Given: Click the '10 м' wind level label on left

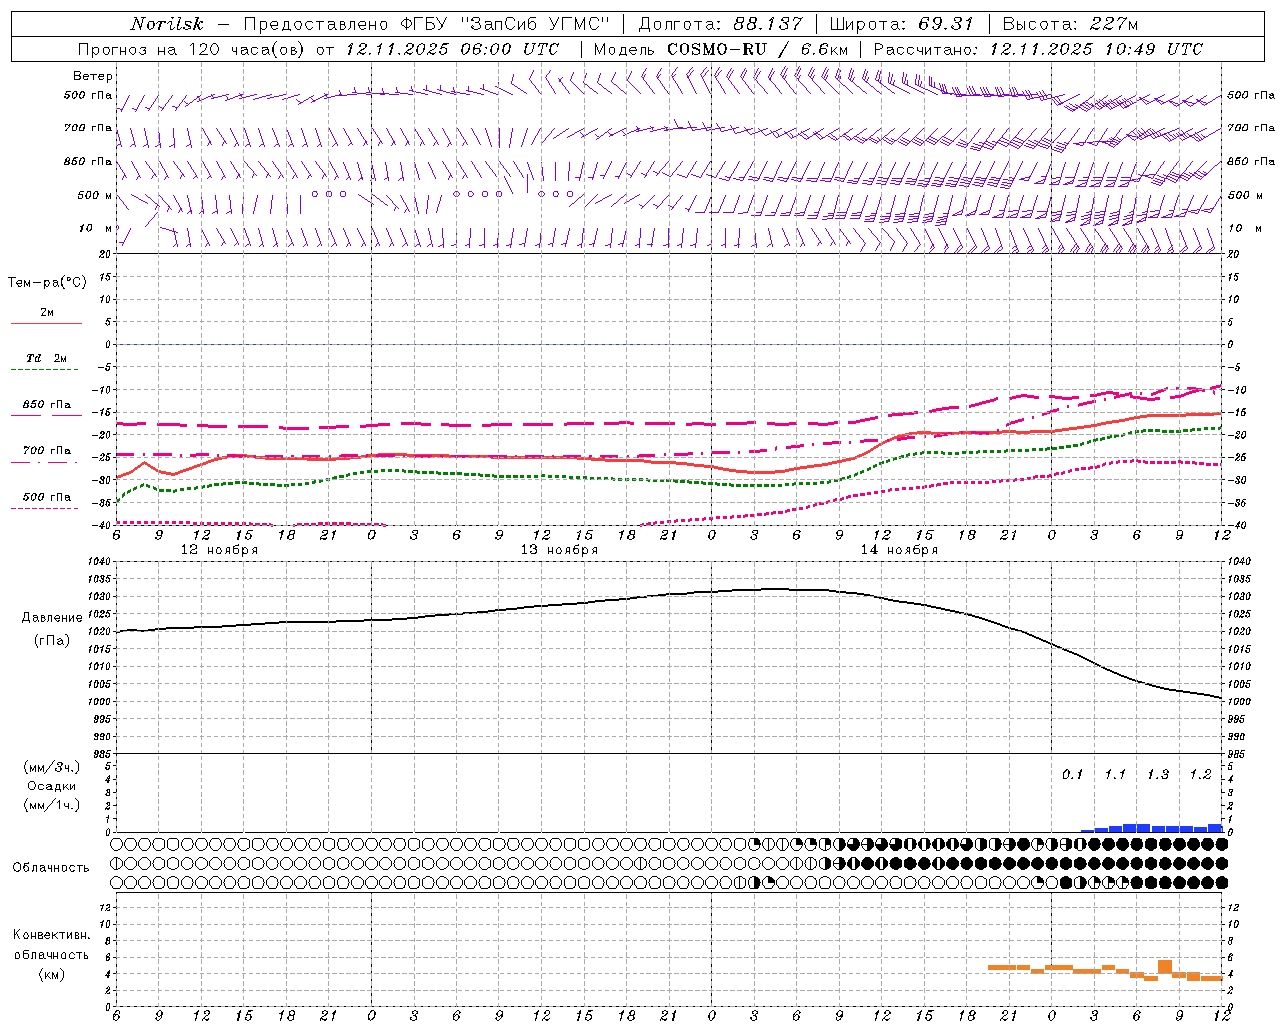Looking at the screenshot, I should click(95, 228).
